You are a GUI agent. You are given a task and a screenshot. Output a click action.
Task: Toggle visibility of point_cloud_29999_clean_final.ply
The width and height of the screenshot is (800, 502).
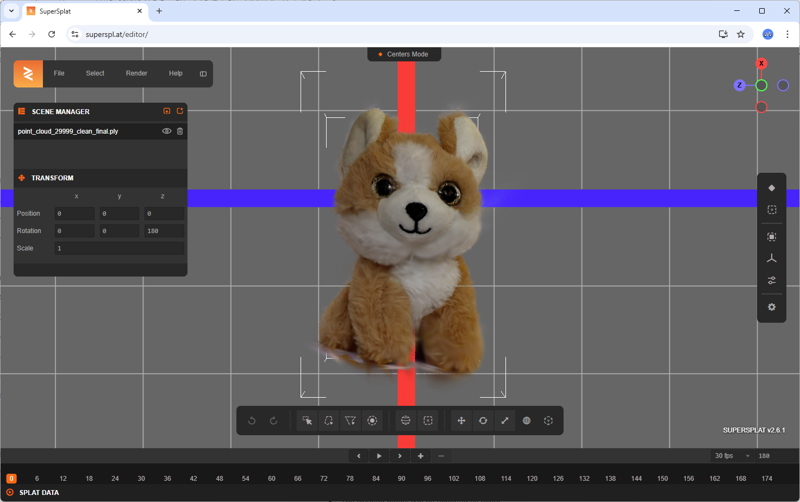coord(167,131)
